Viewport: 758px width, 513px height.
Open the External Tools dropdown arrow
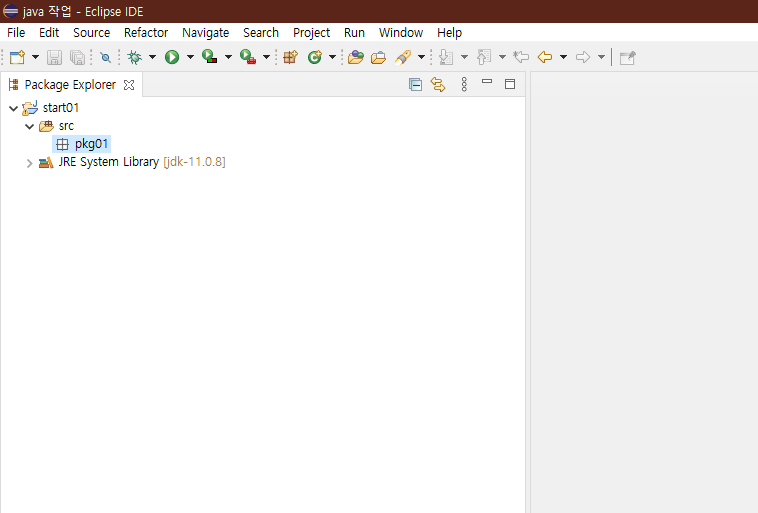click(266, 57)
